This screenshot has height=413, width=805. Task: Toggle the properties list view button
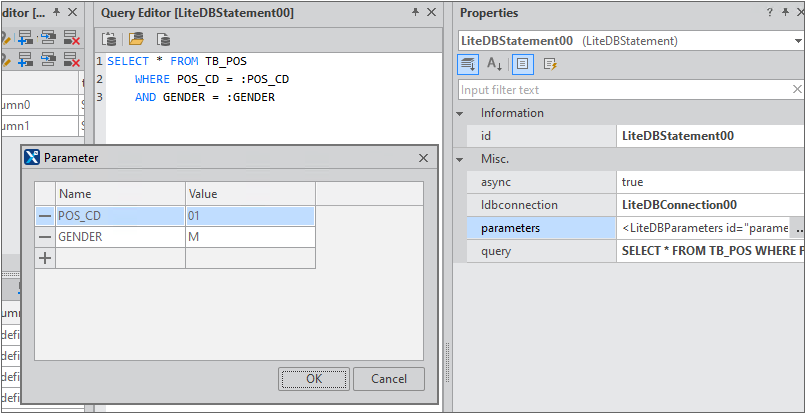point(523,65)
